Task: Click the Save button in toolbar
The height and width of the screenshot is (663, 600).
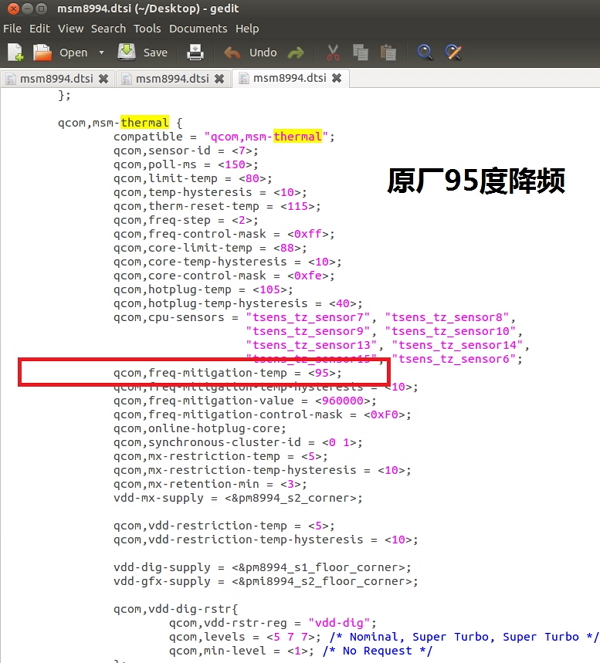Action: 142,52
